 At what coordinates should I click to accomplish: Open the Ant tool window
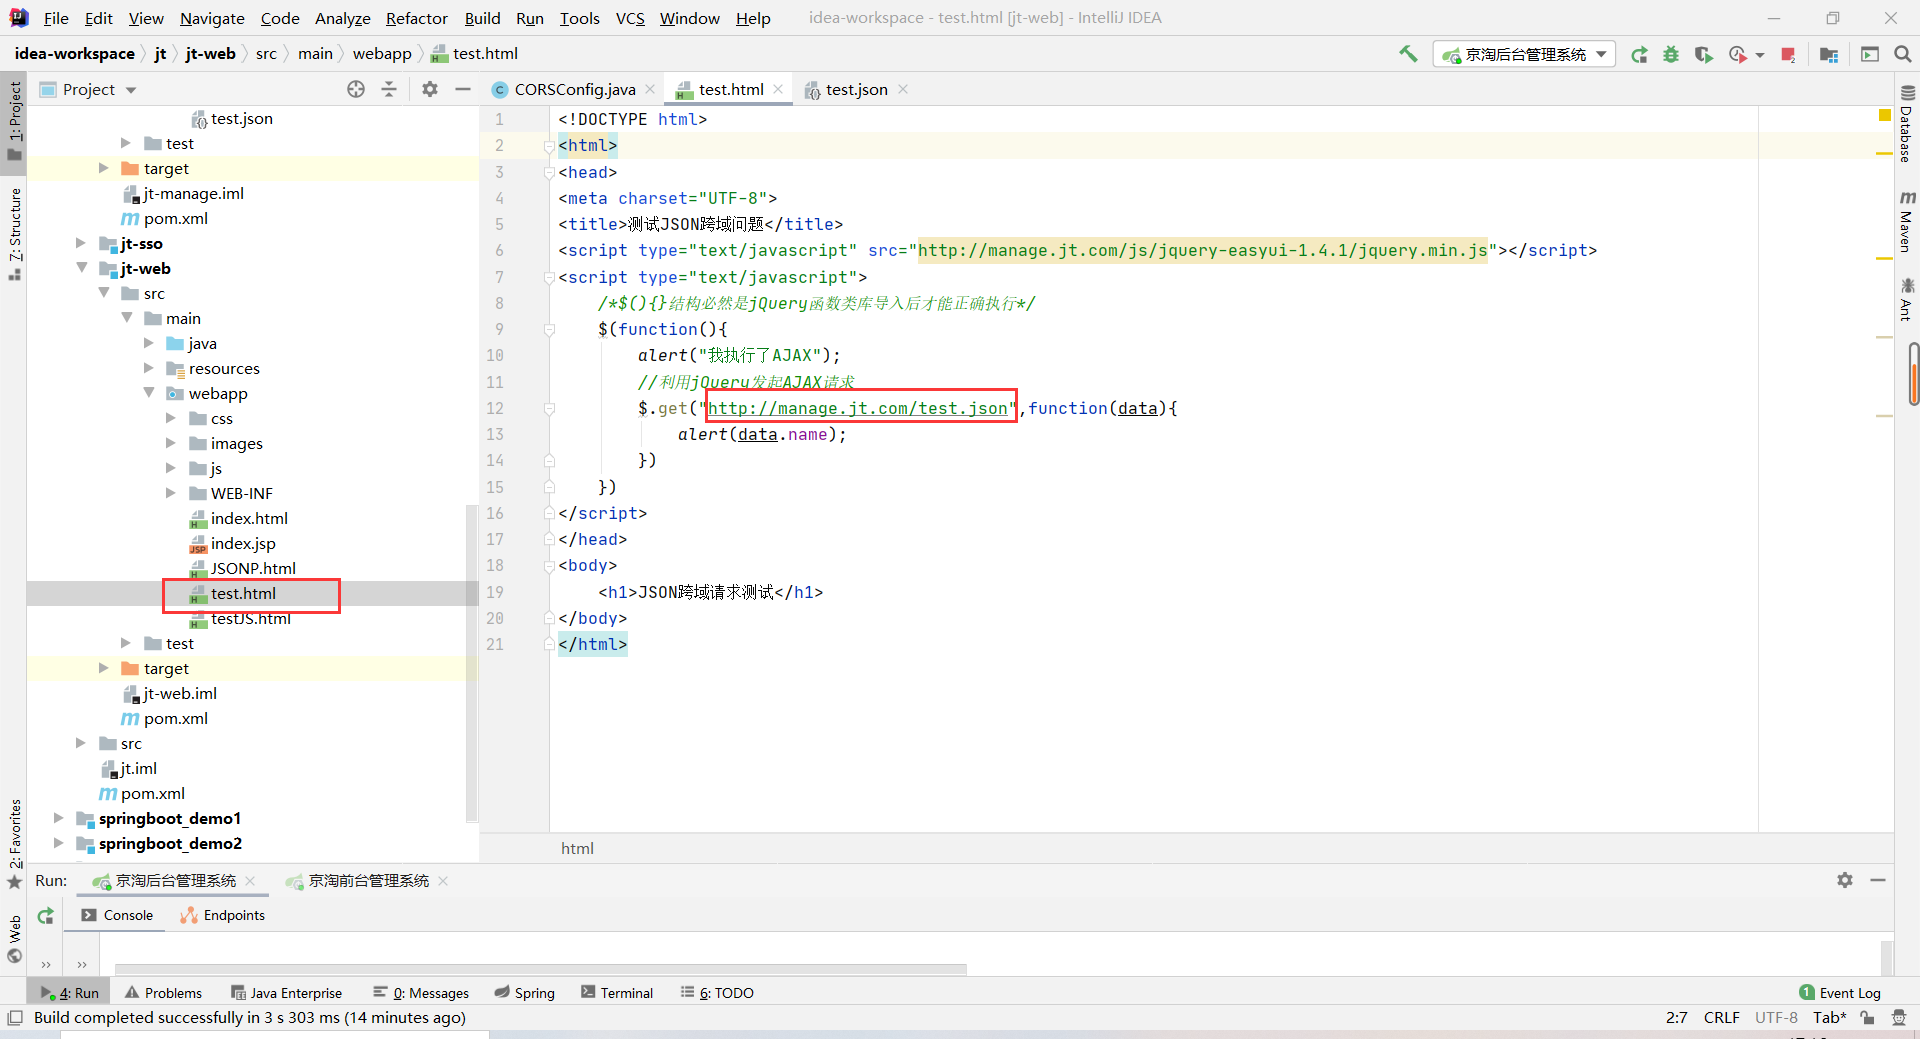[1906, 299]
